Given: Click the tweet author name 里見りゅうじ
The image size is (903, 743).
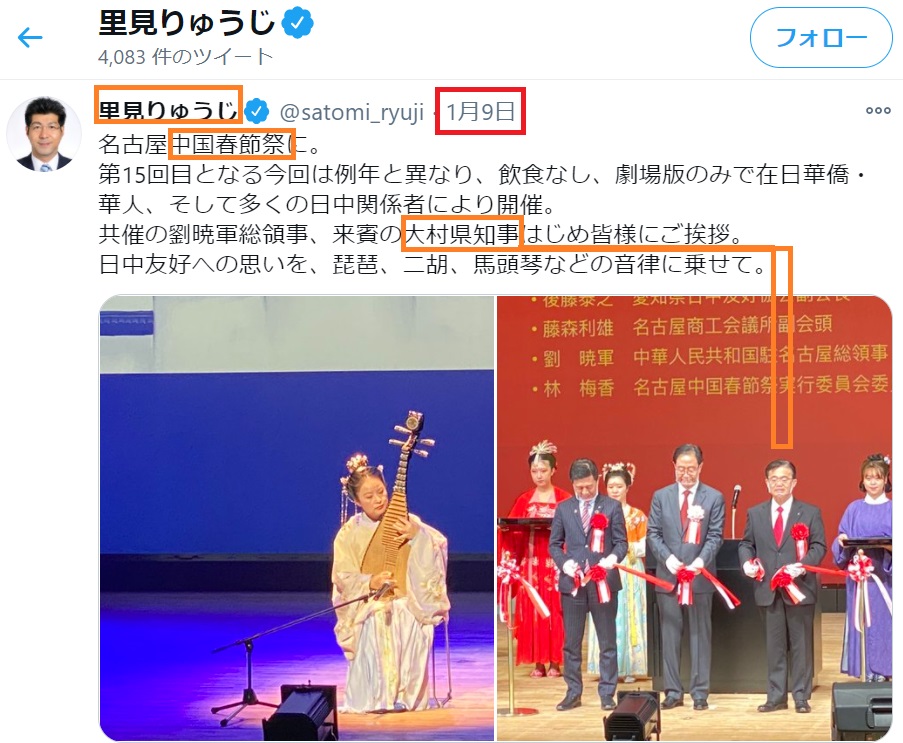Looking at the screenshot, I should click(x=168, y=111).
